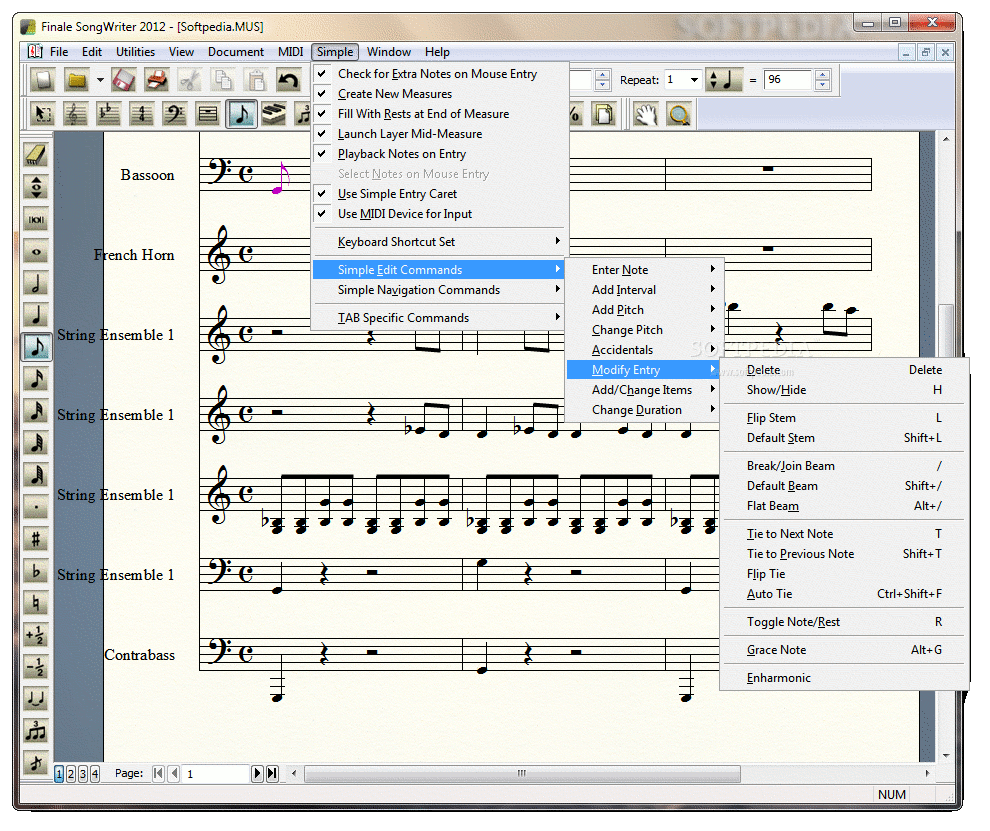Screen dimensions: 990x831
Task: Select the keyboard HyperScribe tool icon
Action: click(274, 114)
